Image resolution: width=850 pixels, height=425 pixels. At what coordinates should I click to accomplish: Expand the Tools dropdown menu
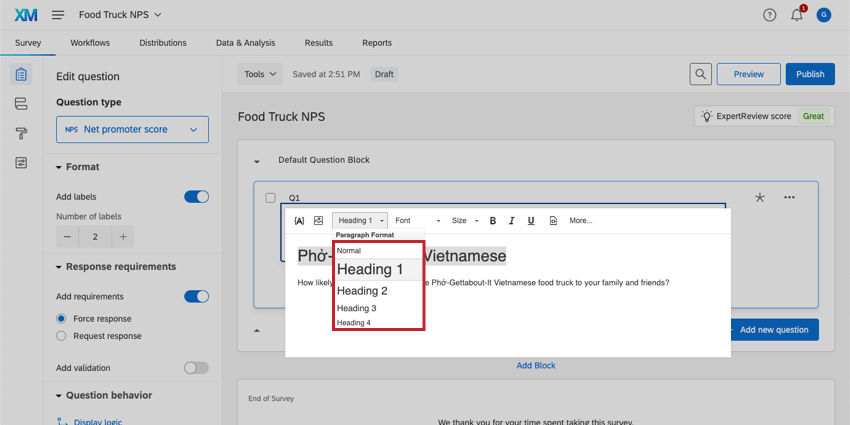(260, 74)
